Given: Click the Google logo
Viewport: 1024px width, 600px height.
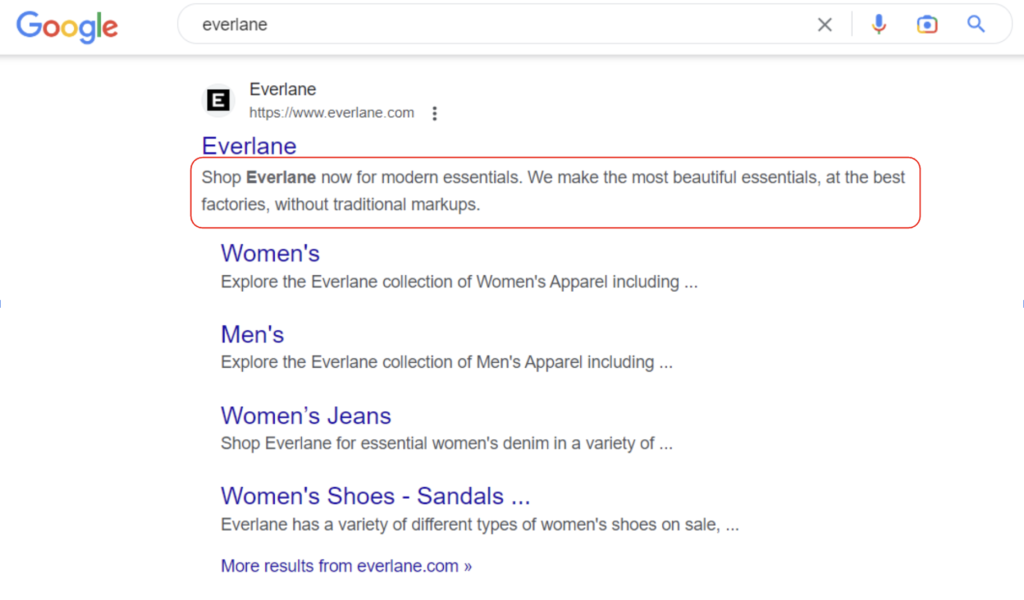Looking at the screenshot, I should pos(67,26).
